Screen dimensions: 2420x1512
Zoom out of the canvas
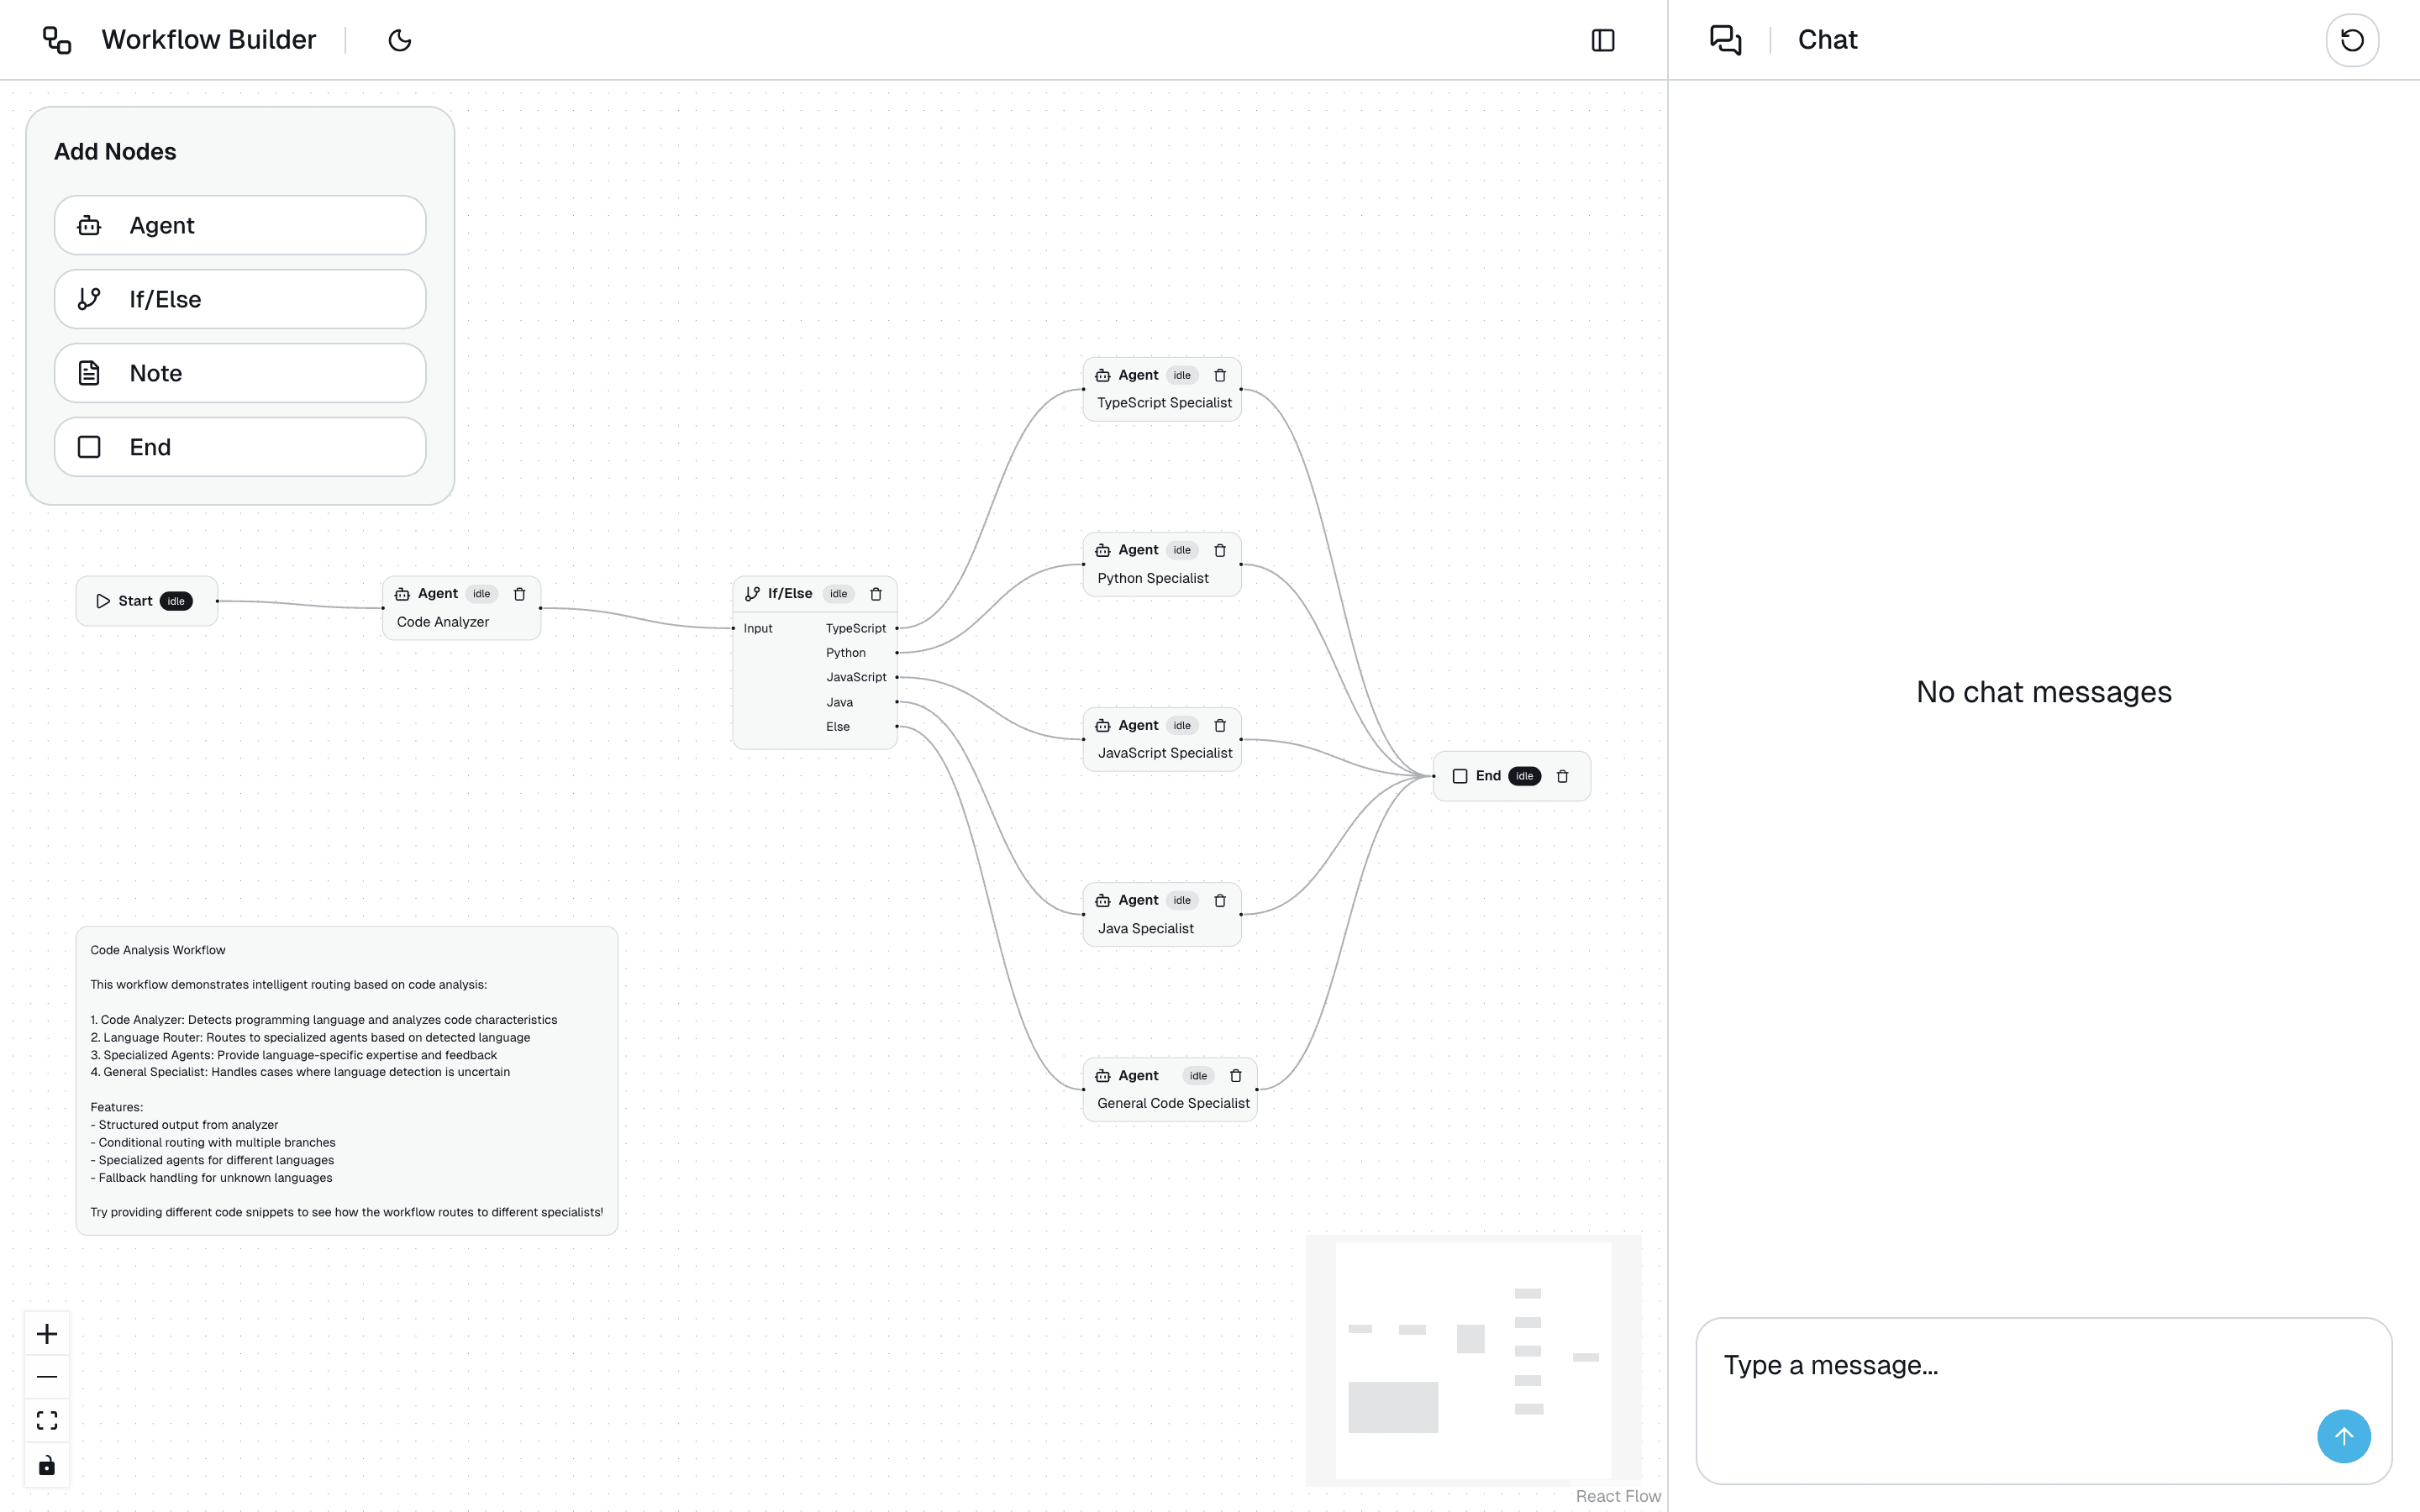[x=47, y=1377]
